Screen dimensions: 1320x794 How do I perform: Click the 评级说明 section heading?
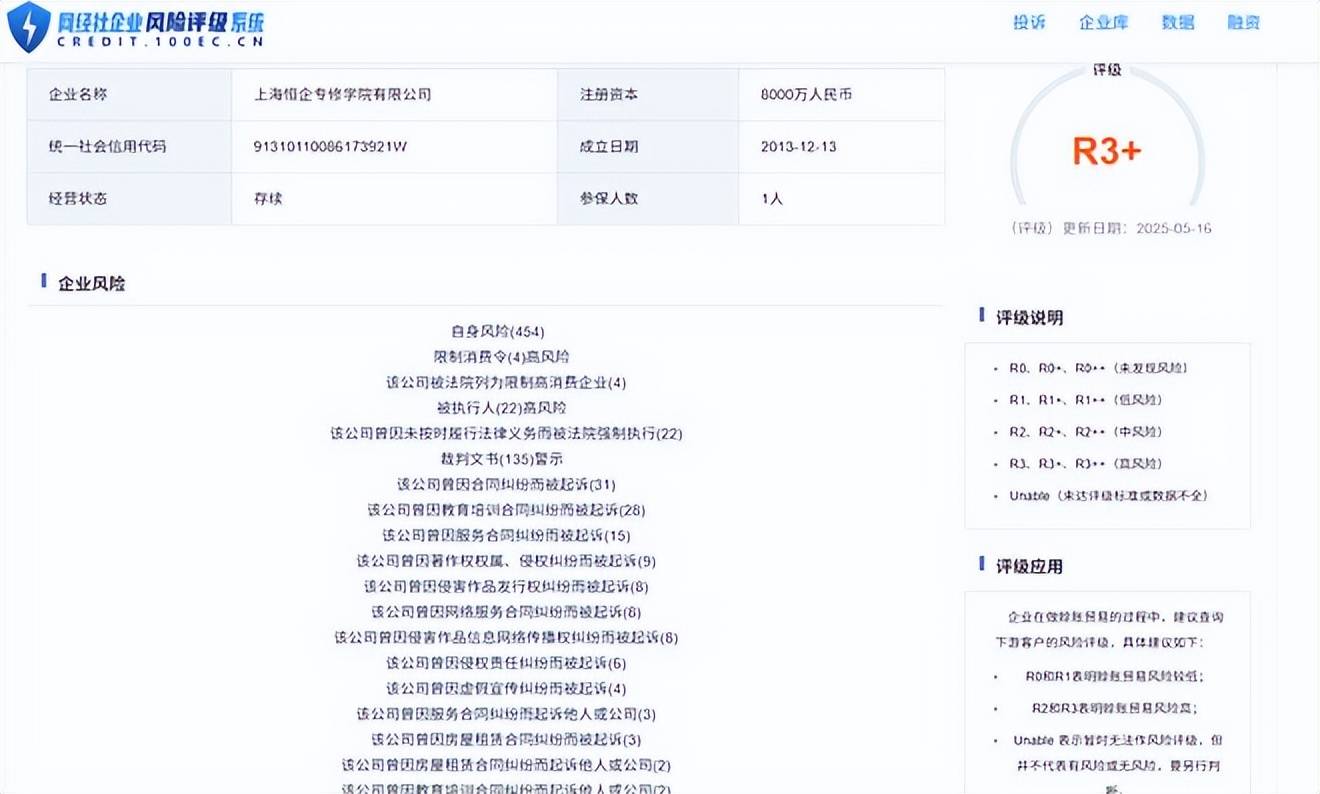point(1029,318)
